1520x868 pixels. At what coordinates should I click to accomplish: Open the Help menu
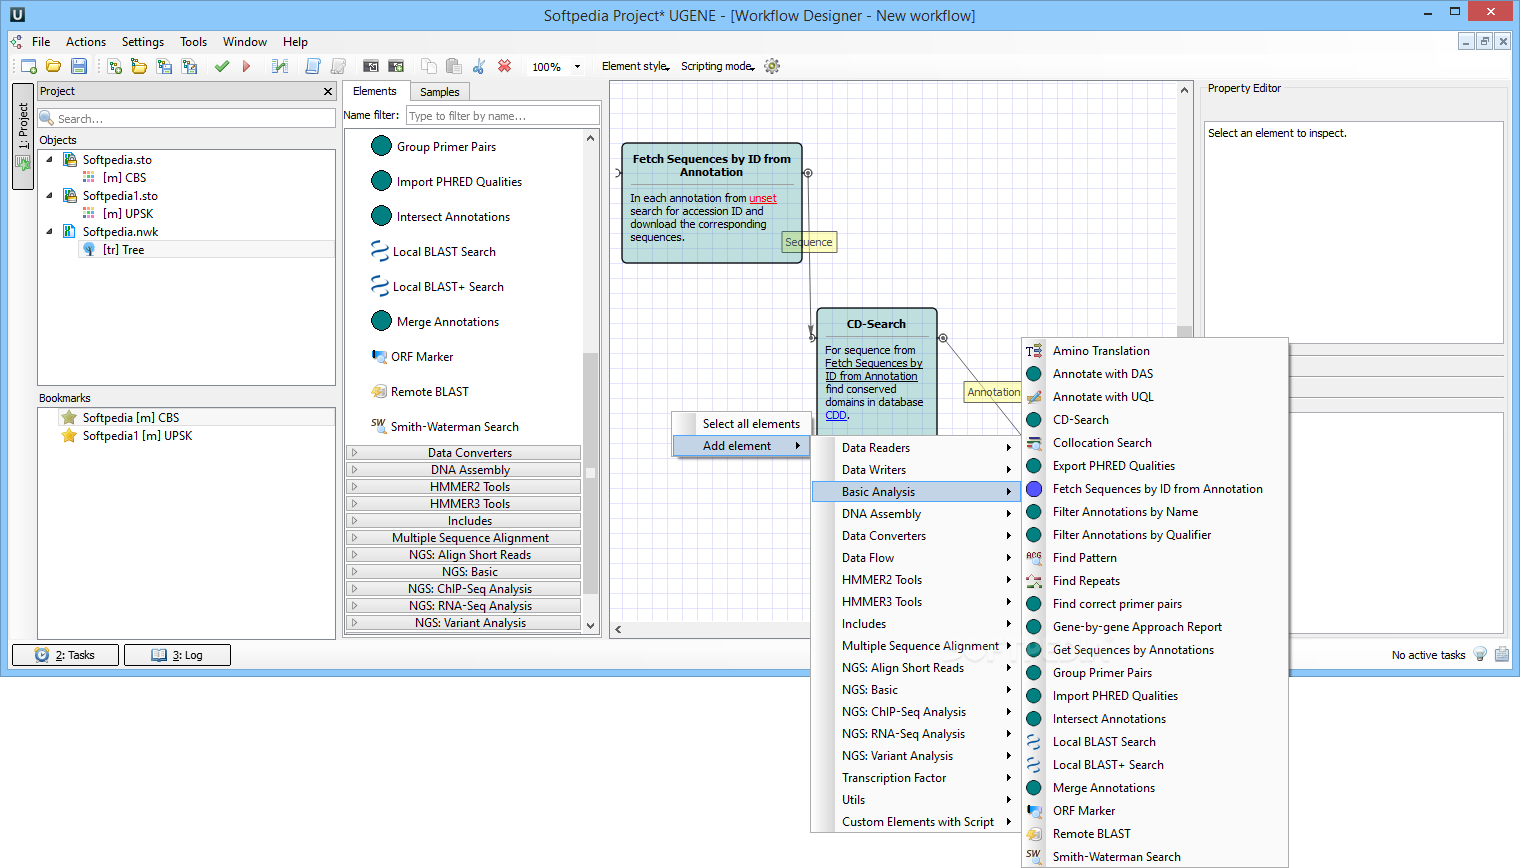click(295, 42)
